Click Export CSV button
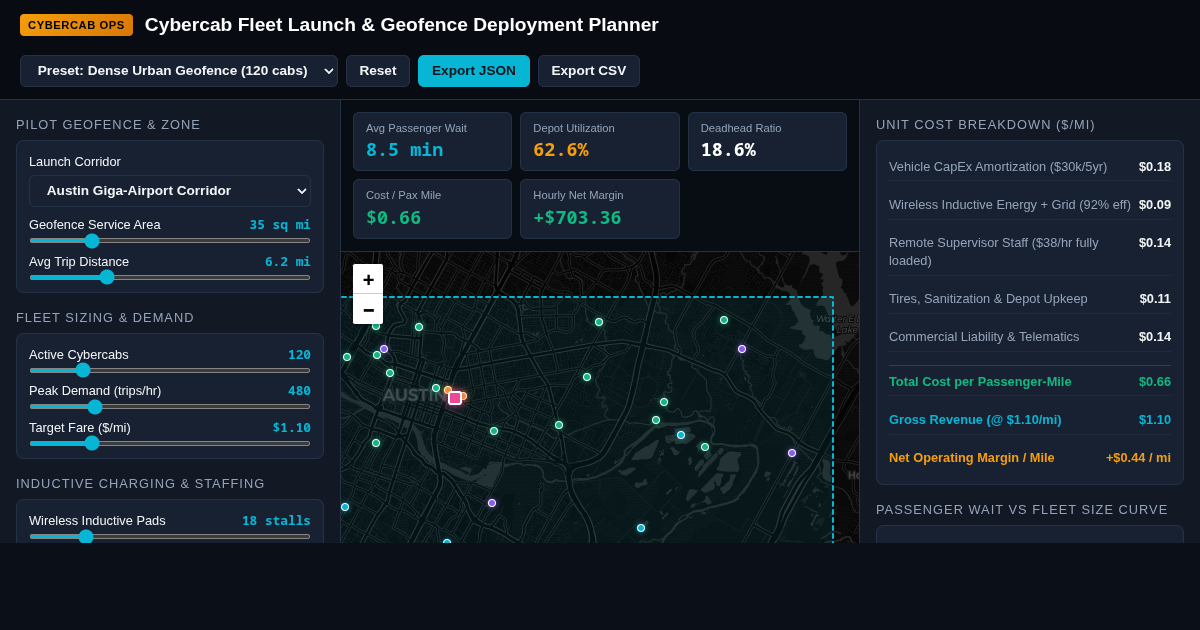Viewport: 1200px width, 630px height. 589,71
